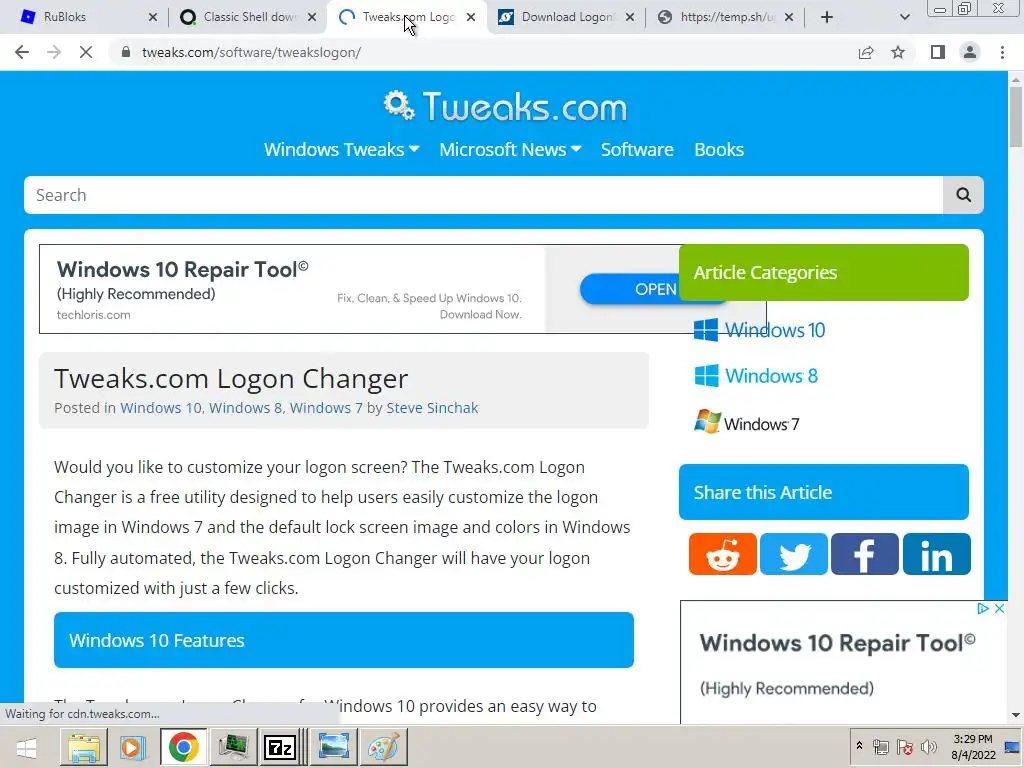Share article on Facebook
Image resolution: width=1024 pixels, height=768 pixels.
point(865,554)
